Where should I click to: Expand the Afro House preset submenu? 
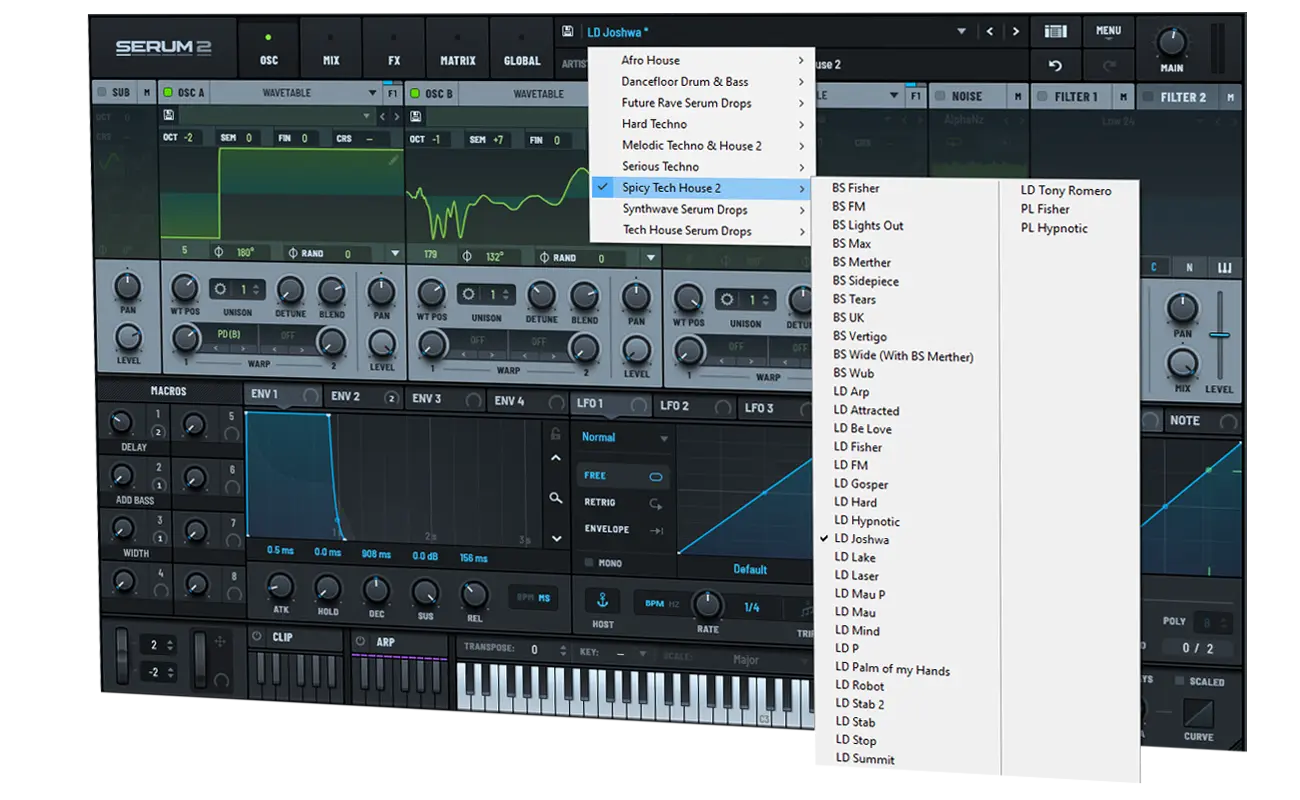[702, 60]
